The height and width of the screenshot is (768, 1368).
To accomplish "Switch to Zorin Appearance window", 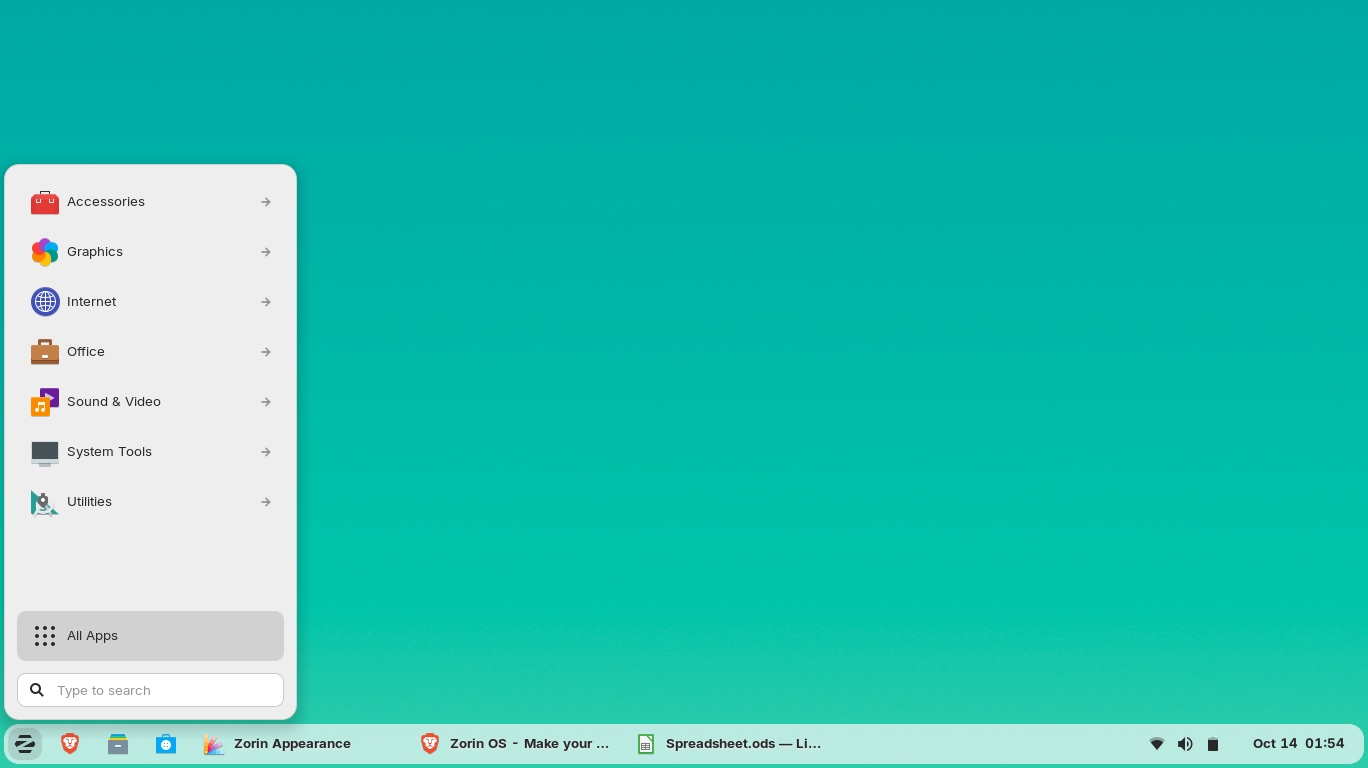I will click(280, 744).
